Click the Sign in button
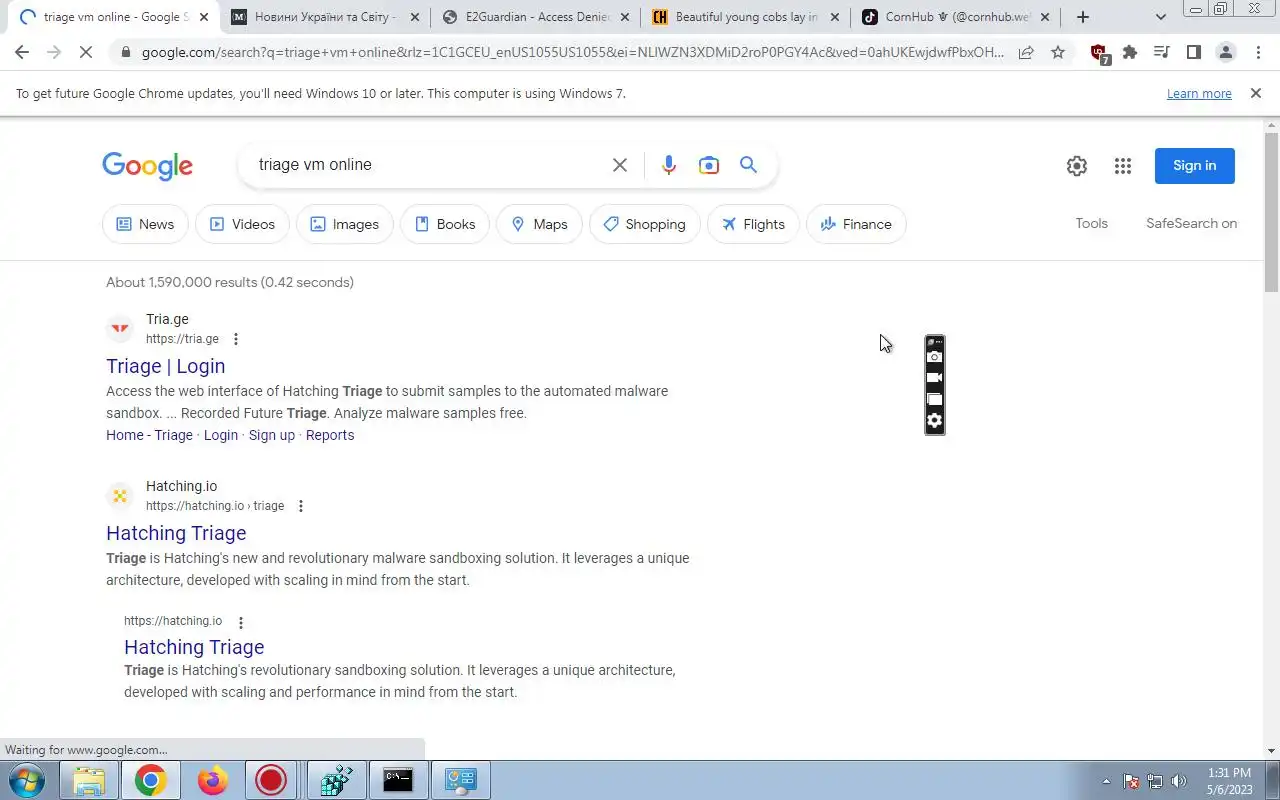Viewport: 1280px width, 800px height. click(x=1194, y=166)
